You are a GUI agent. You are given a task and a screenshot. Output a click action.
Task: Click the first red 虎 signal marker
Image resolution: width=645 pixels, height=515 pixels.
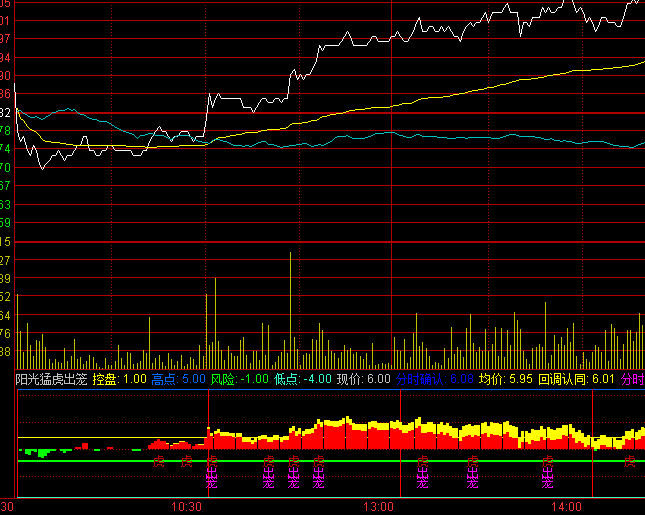point(158,461)
